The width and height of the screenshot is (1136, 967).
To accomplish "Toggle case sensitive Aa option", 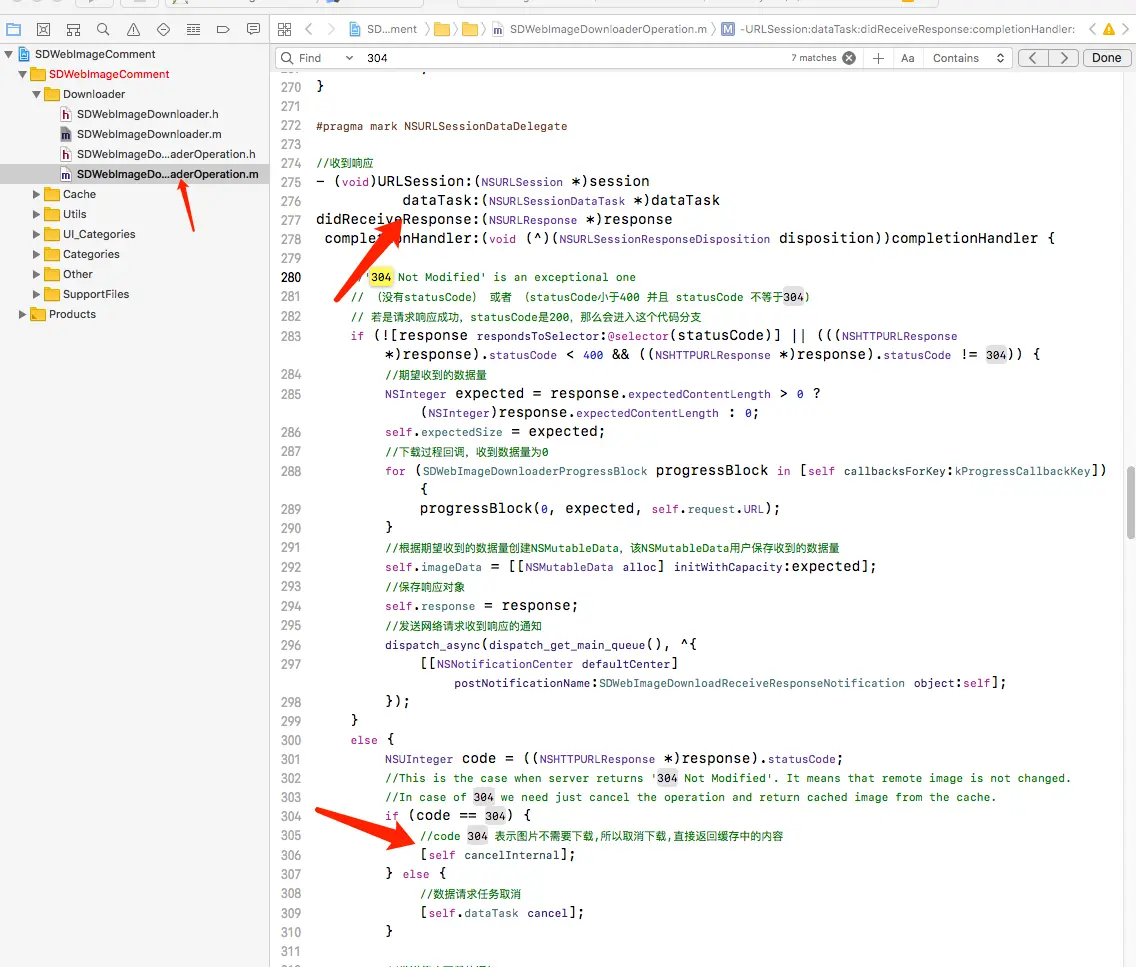I will click(908, 58).
